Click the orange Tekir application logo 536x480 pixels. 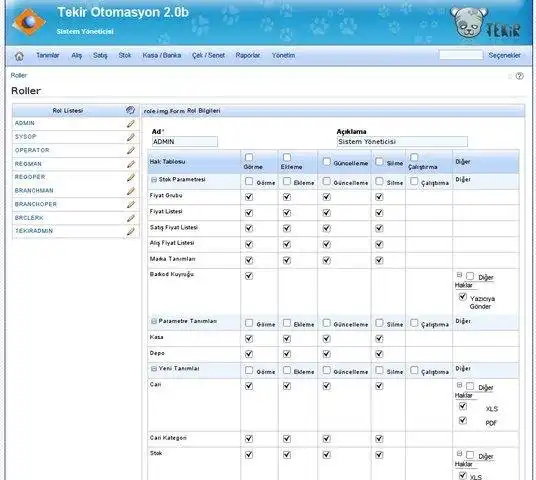click(29, 22)
